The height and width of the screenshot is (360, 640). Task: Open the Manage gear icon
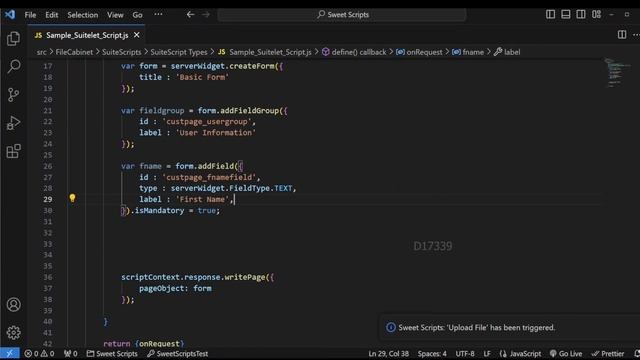pos(13,333)
